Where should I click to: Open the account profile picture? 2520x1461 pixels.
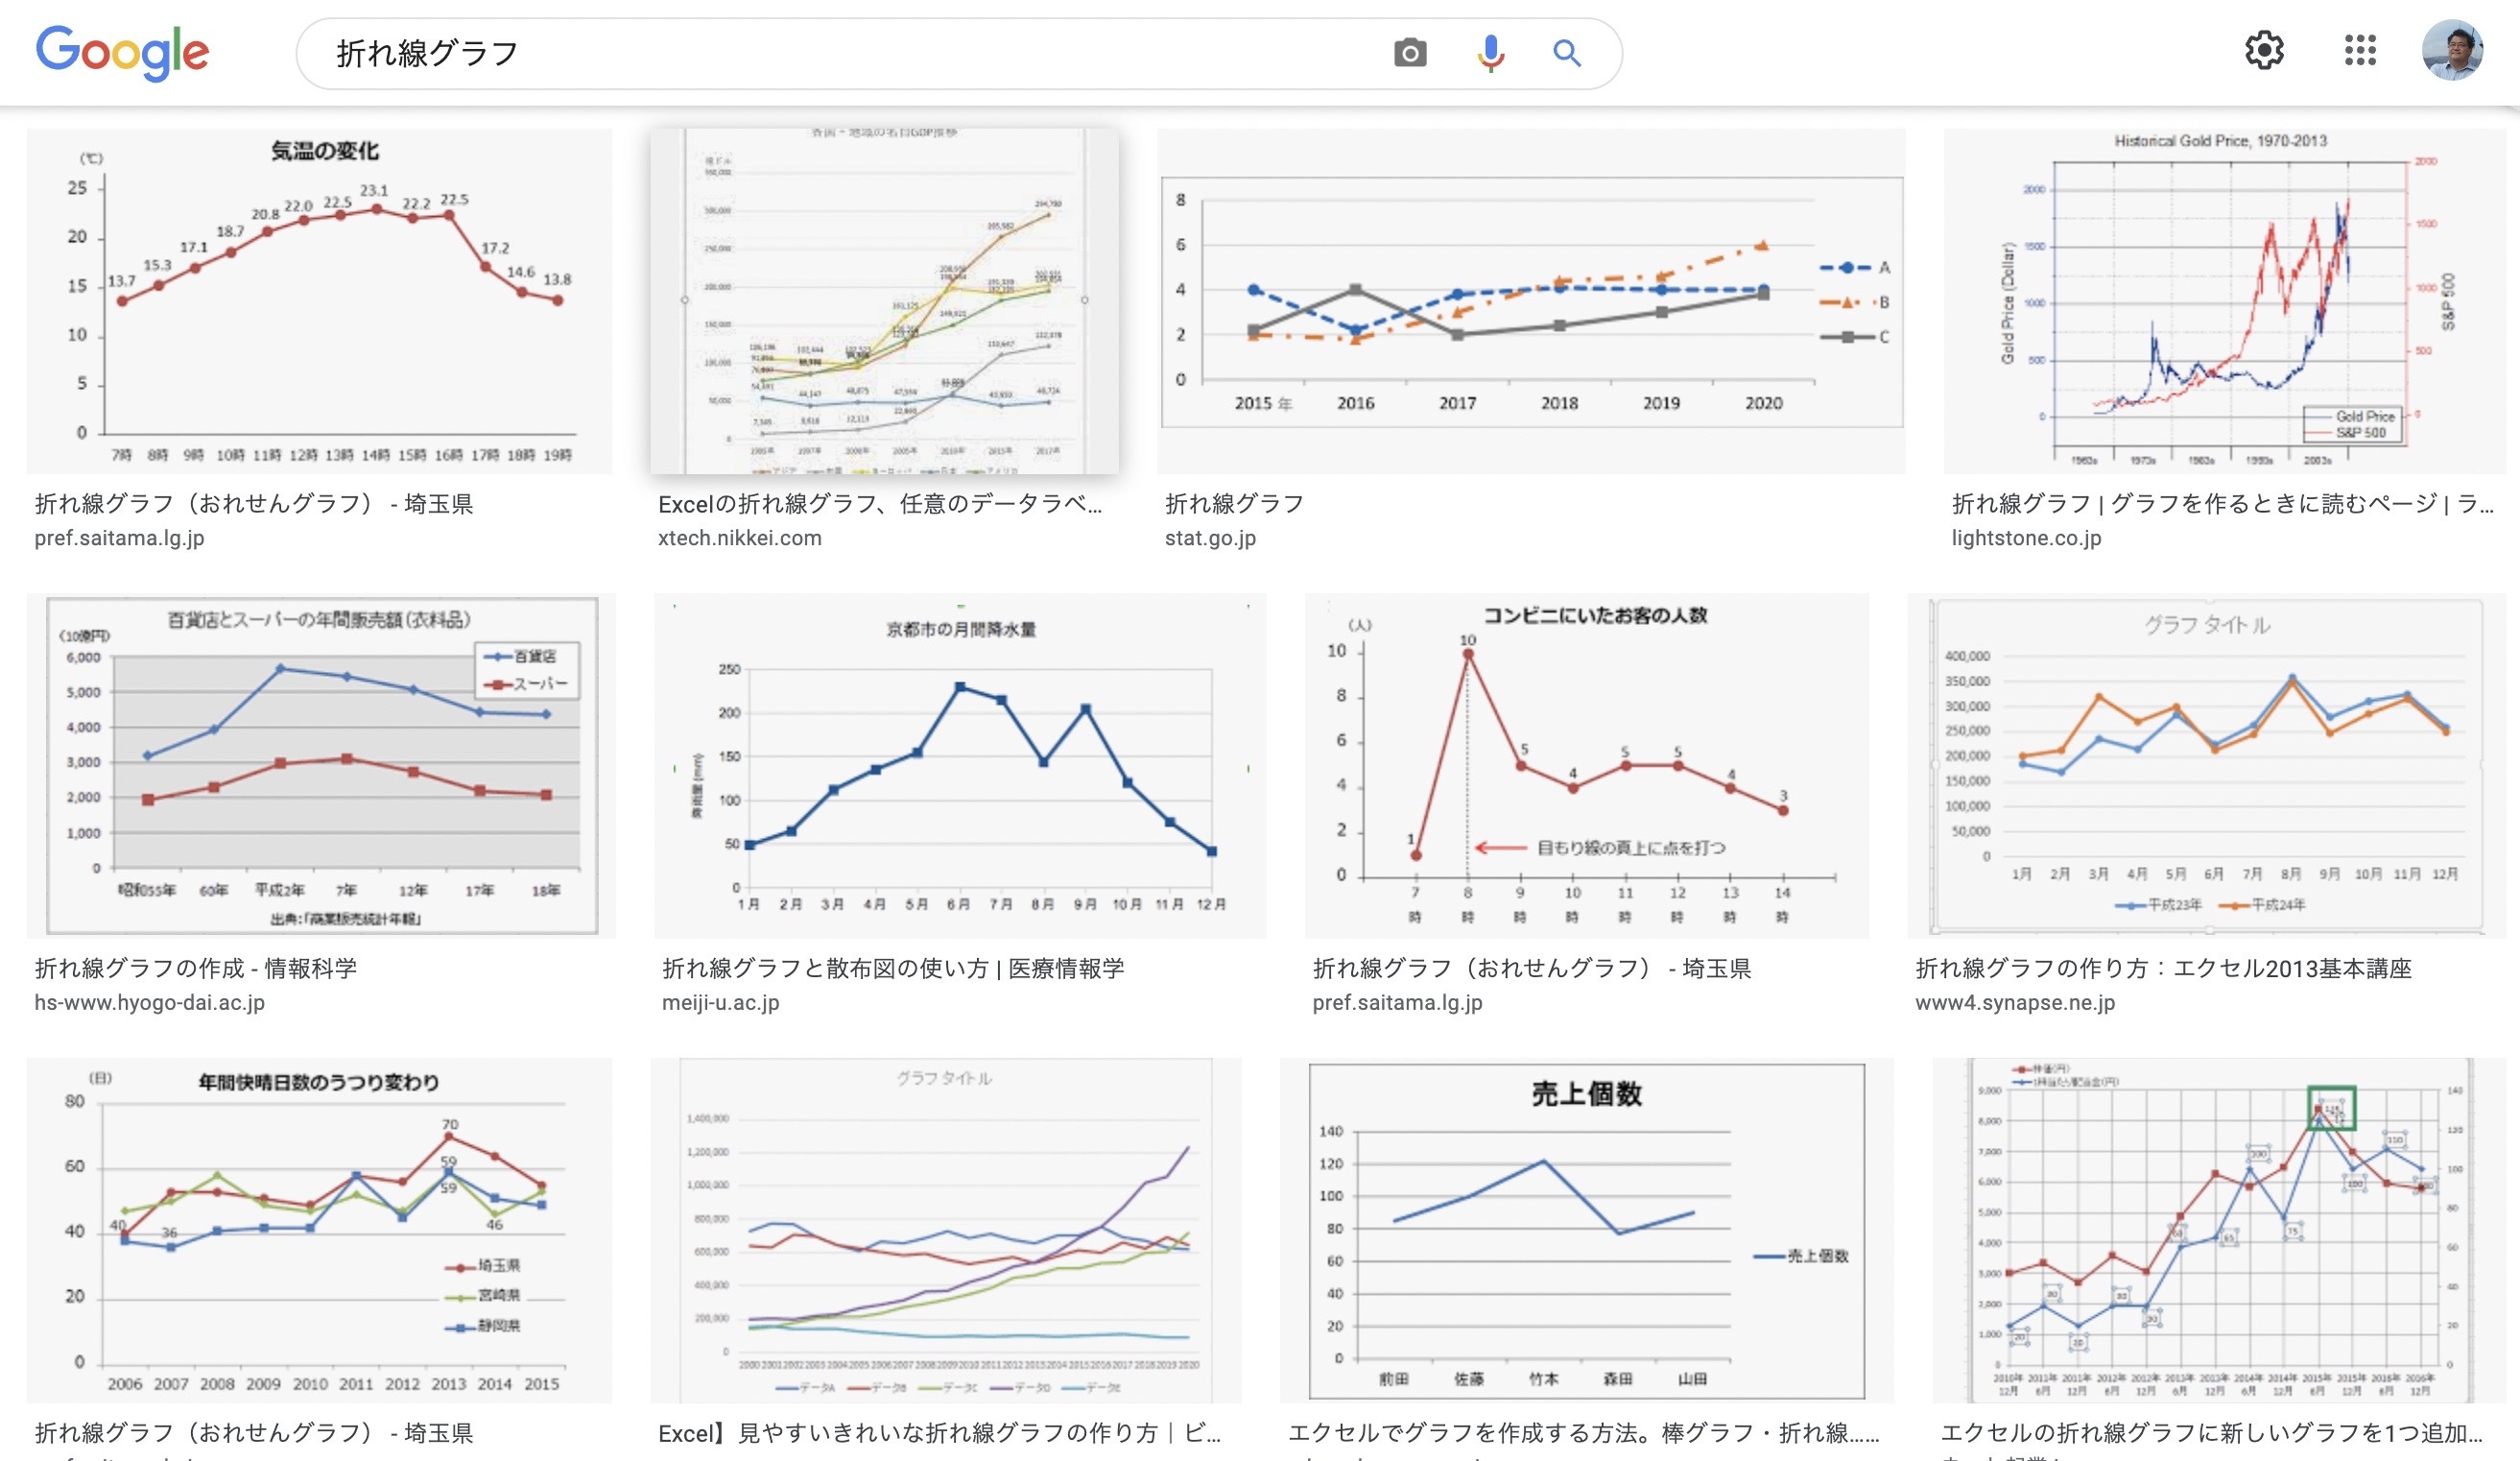[x=2452, y=50]
